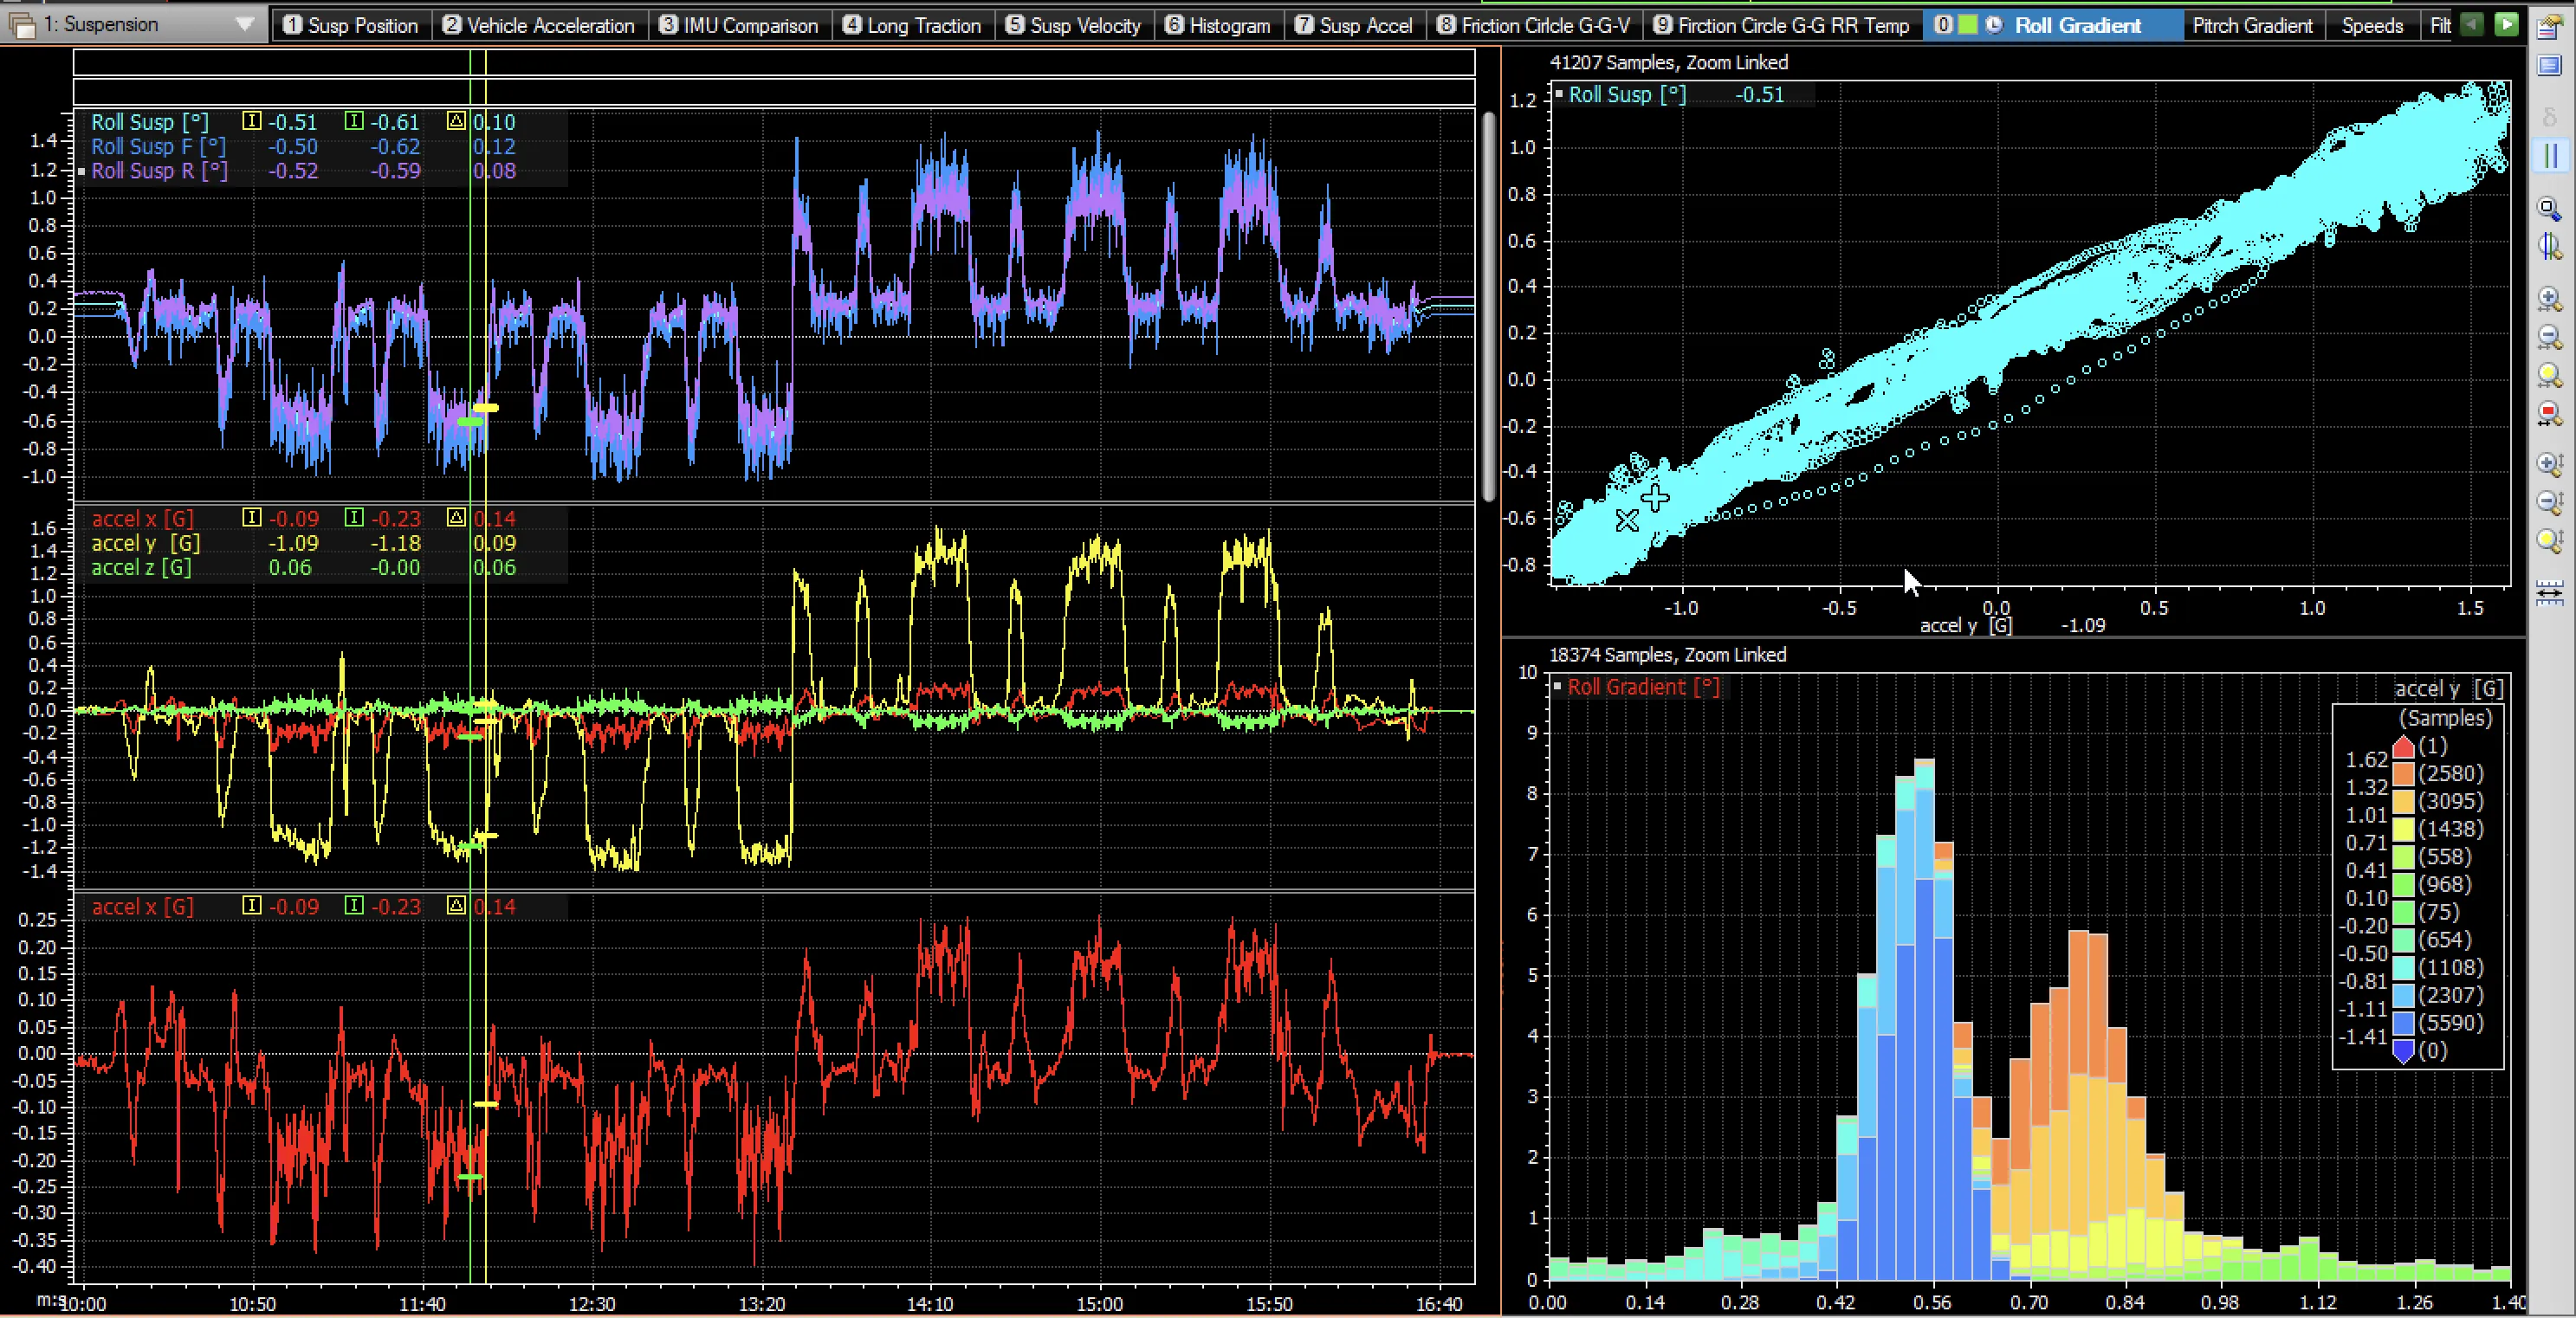The height and width of the screenshot is (1318, 2576).
Task: Open the 1: Suspension worksheet dropdown
Action: point(248,24)
